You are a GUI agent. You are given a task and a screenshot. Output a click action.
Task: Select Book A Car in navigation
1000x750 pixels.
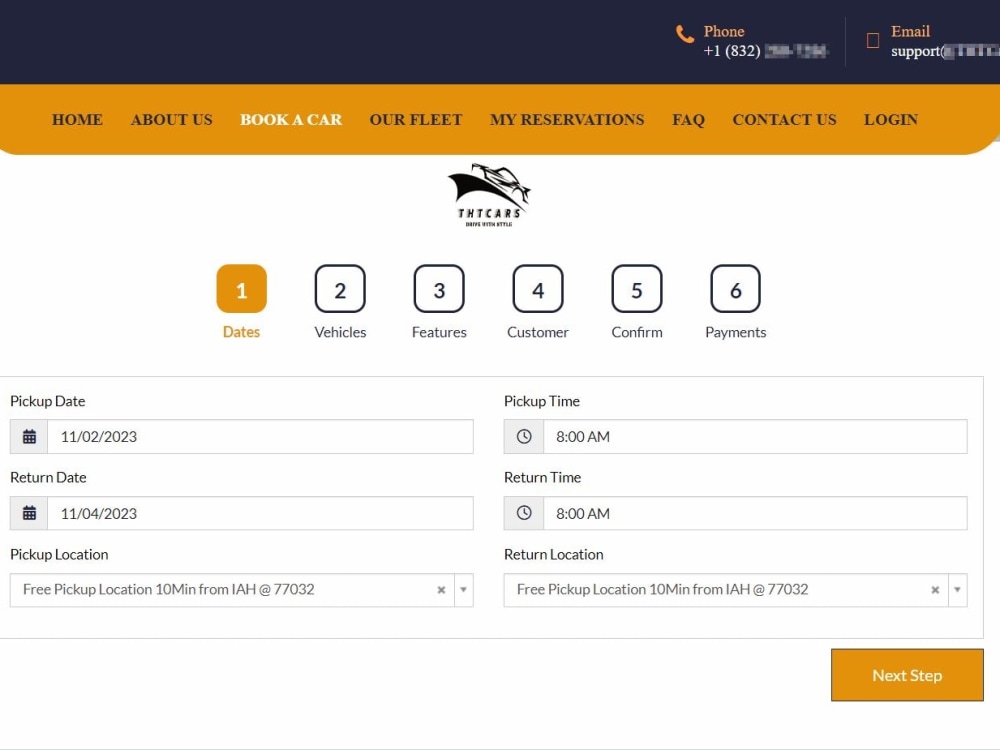tap(291, 120)
